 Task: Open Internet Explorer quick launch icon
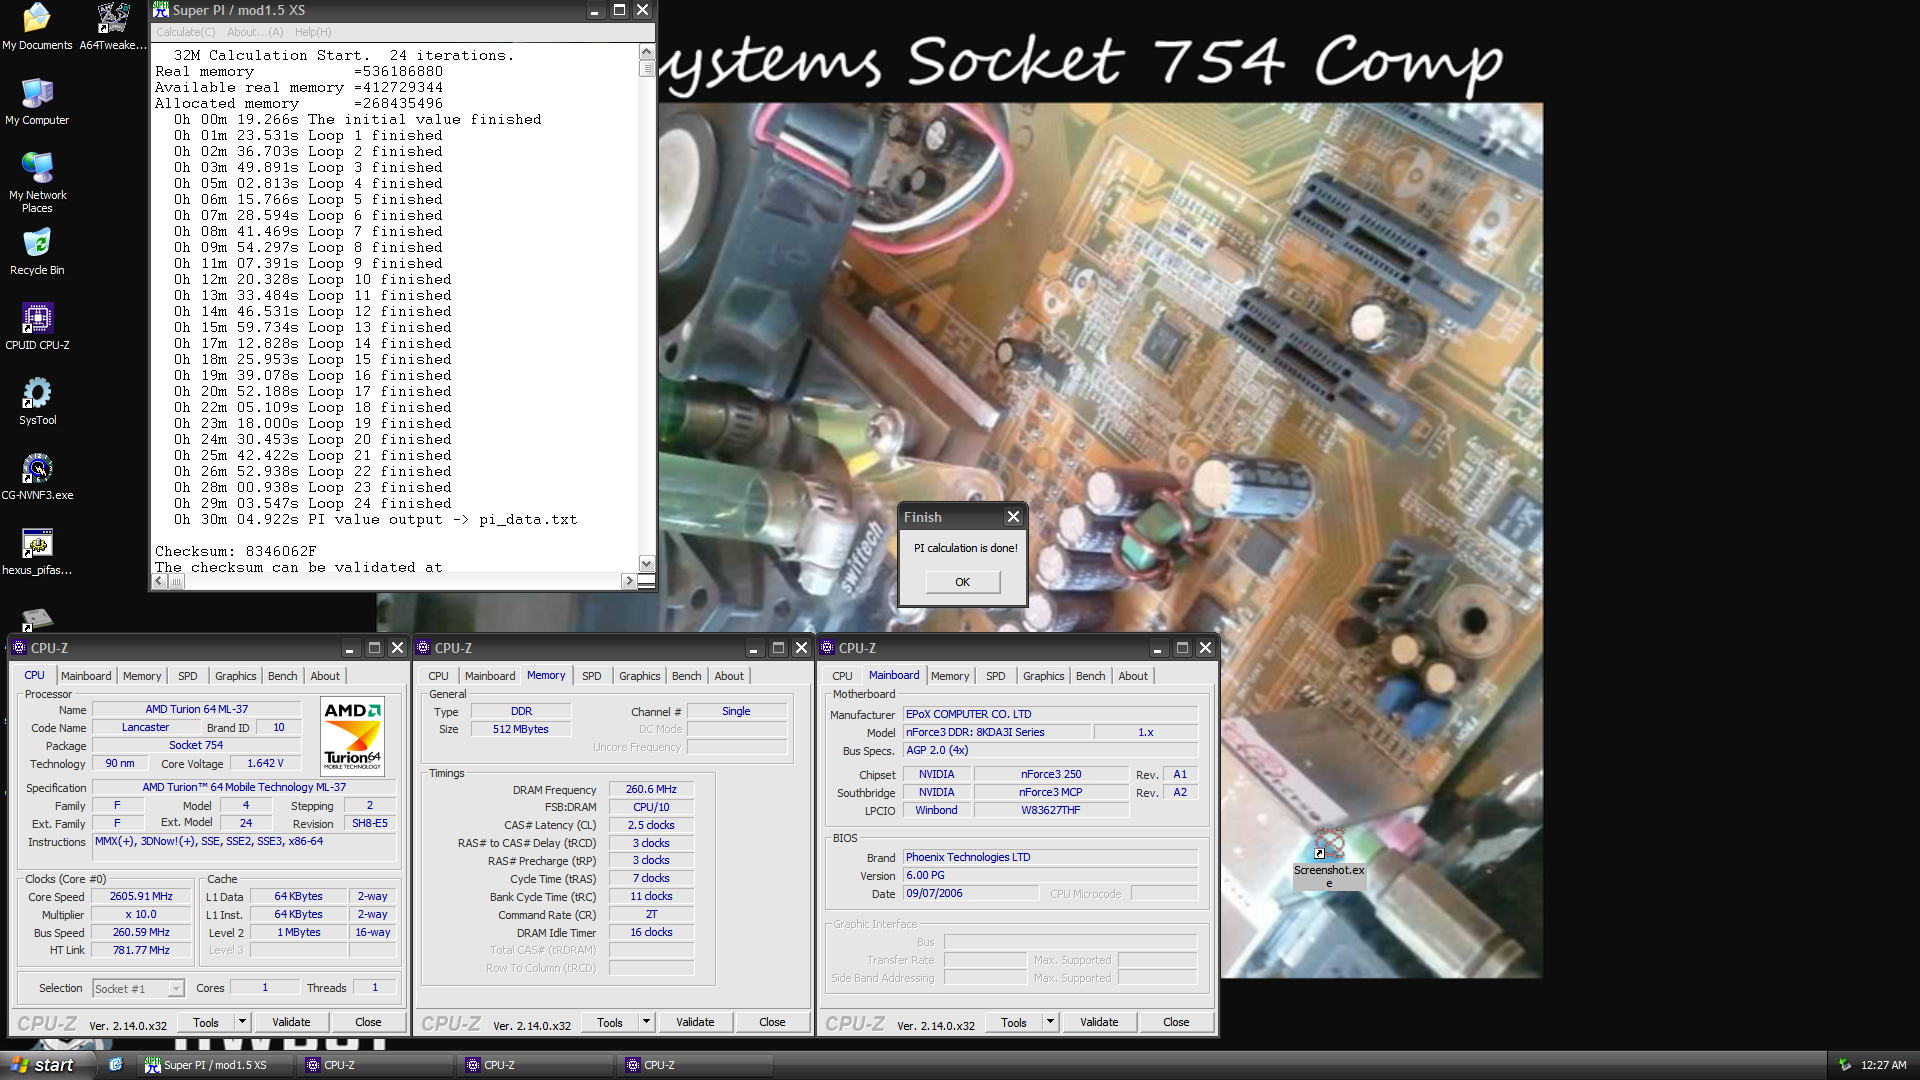116,1065
